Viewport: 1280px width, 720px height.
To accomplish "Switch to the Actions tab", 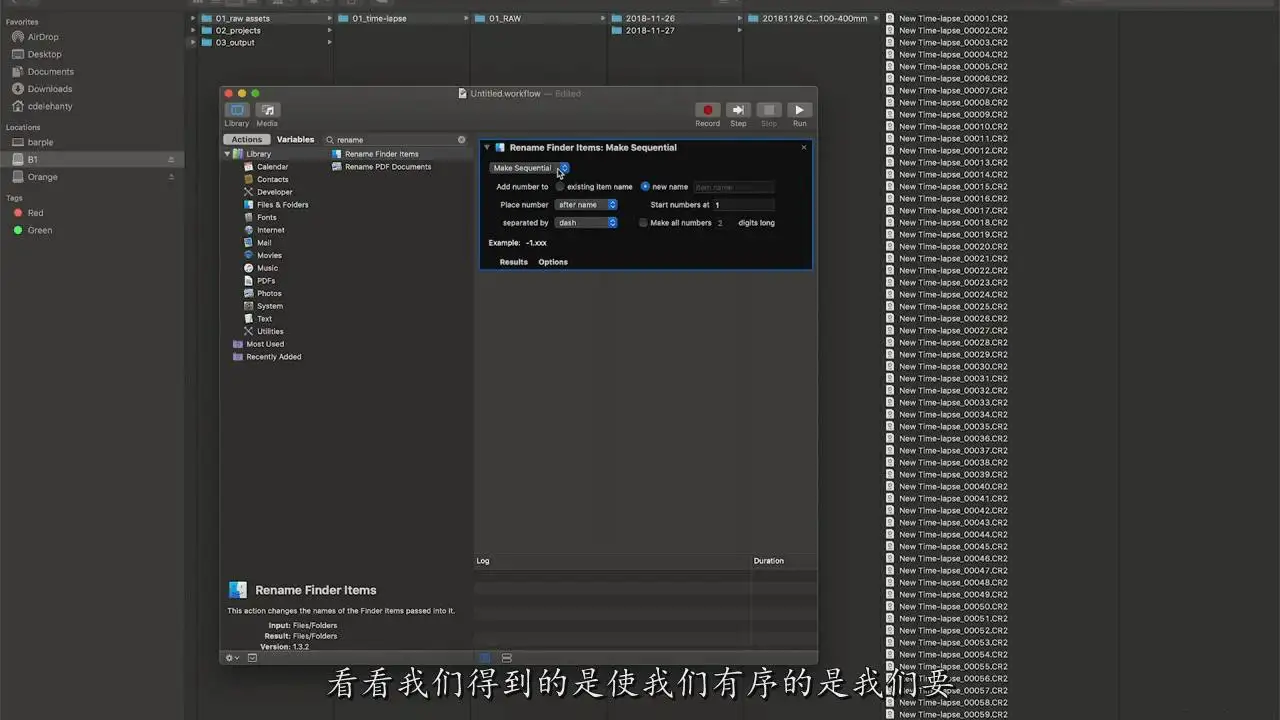I will point(246,140).
